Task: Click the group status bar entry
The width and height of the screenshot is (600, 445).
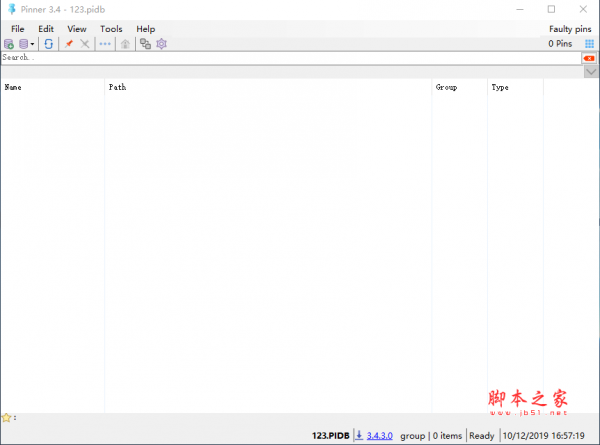Action: 412,436
